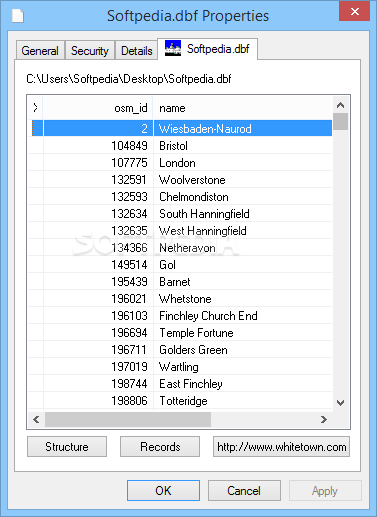377x517 pixels.
Task: Click the osm_id column header
Action: pos(98,108)
